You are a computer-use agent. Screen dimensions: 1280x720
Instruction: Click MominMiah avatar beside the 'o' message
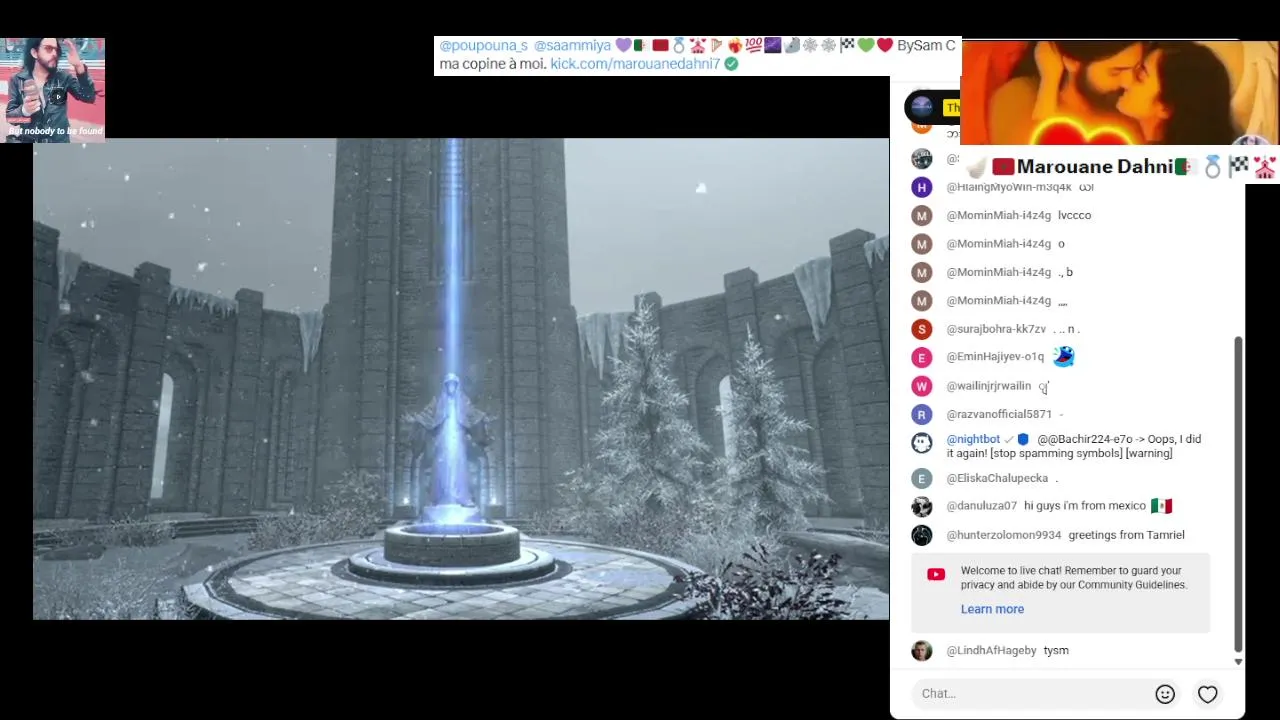922,244
